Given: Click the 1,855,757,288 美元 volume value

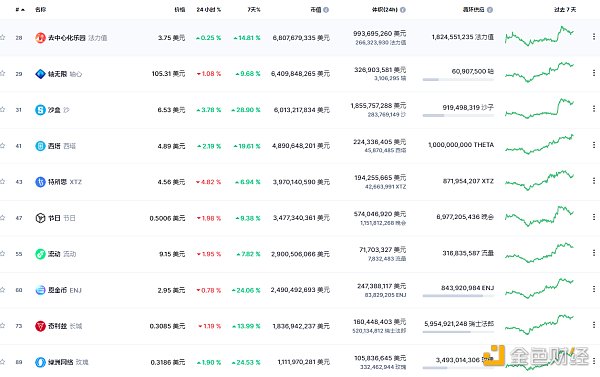Looking at the screenshot, I should [378, 105].
